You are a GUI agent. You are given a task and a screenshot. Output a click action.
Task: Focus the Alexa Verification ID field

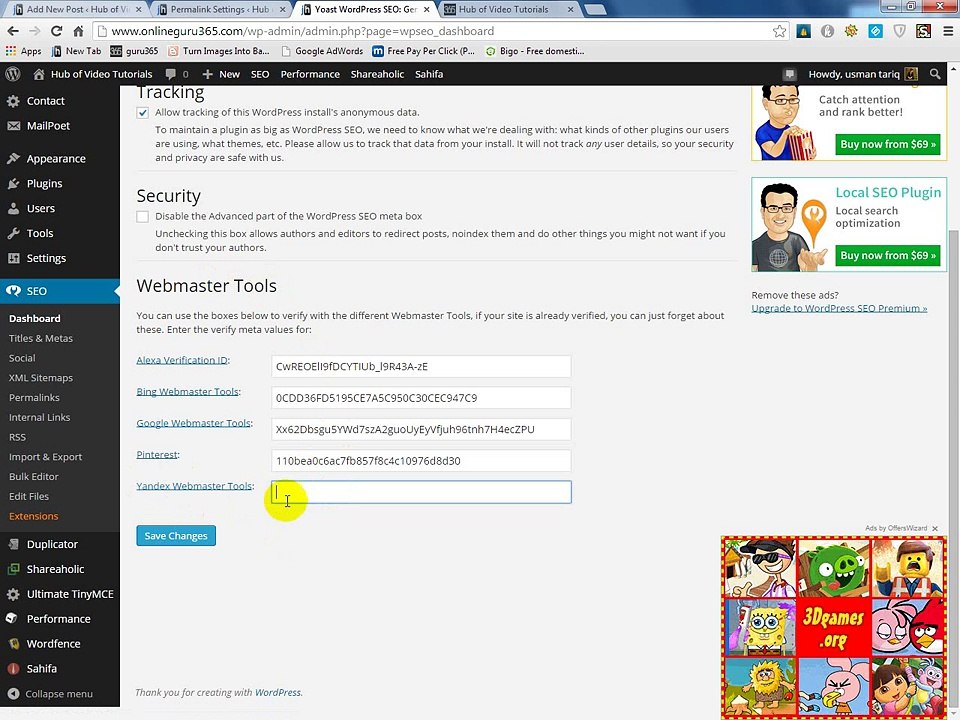coord(421,366)
